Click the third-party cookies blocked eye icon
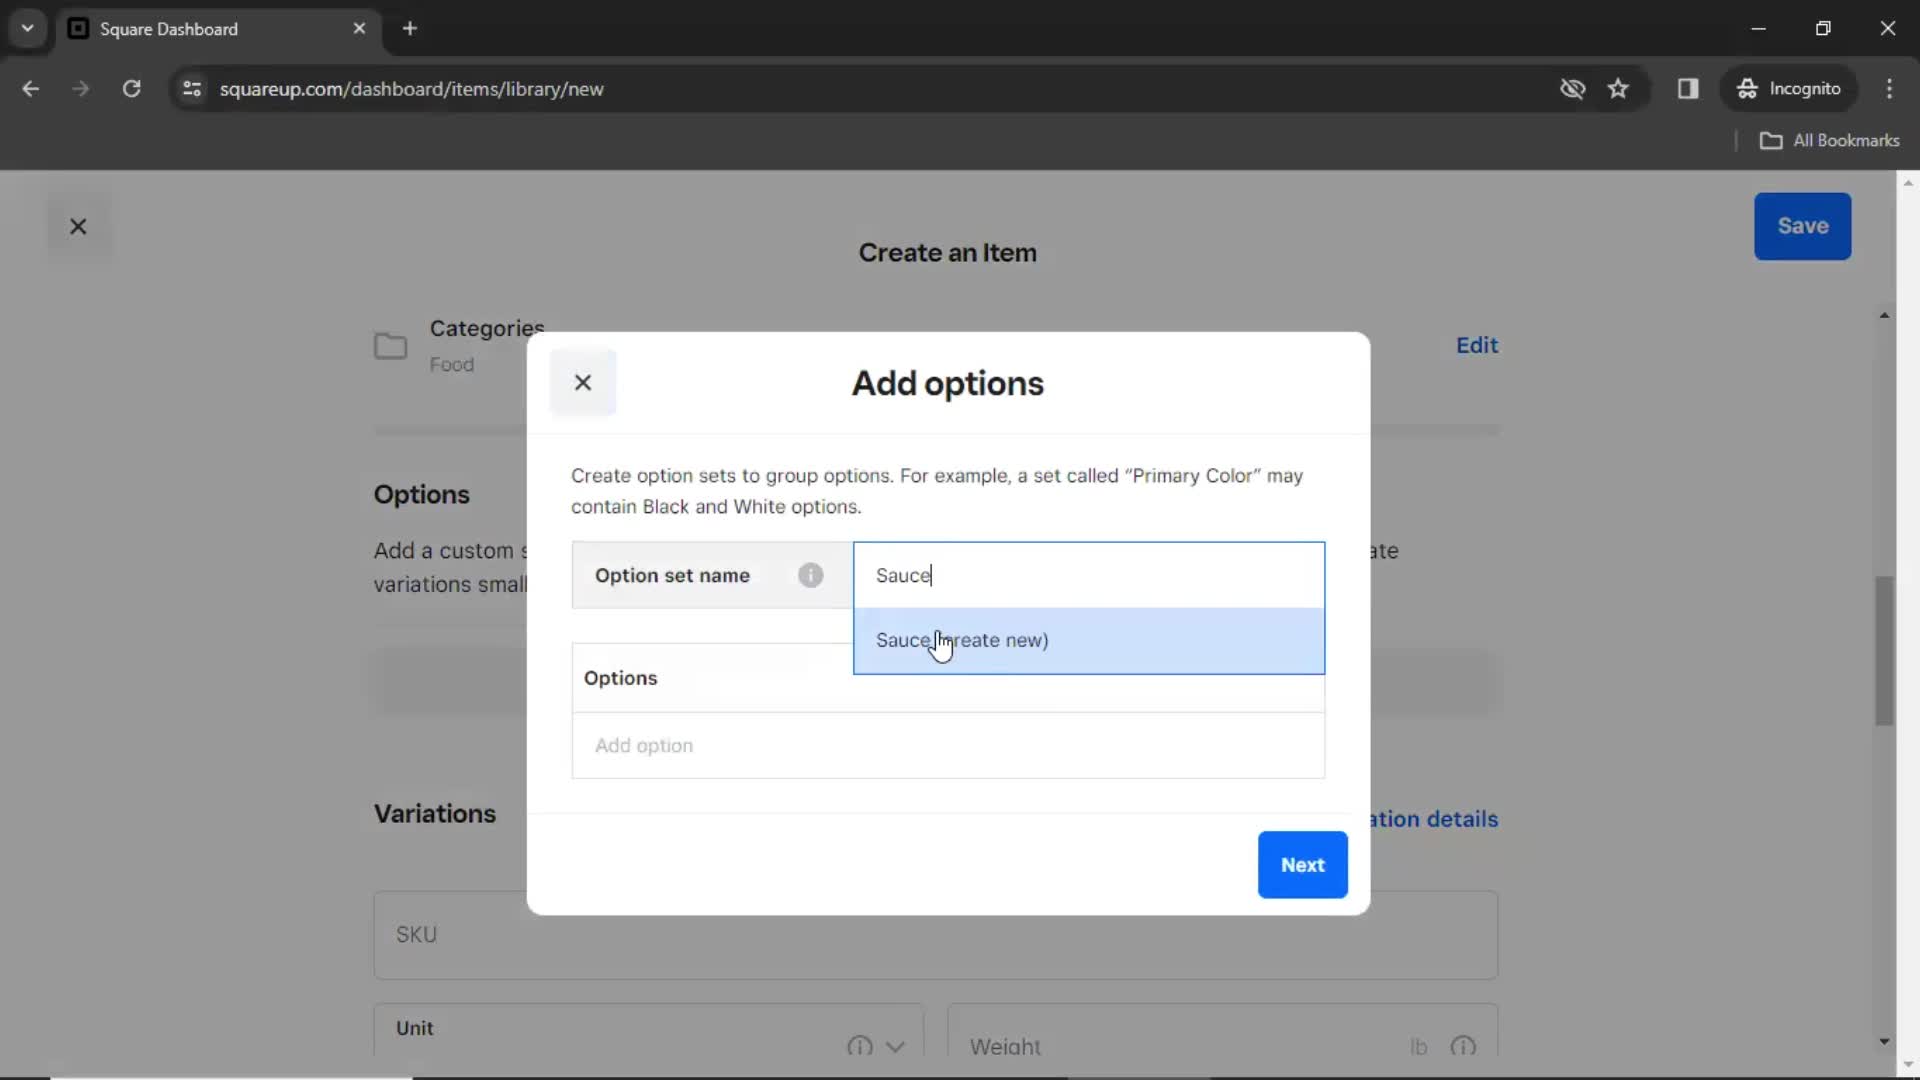Screen dimensions: 1920x1080 point(1572,89)
